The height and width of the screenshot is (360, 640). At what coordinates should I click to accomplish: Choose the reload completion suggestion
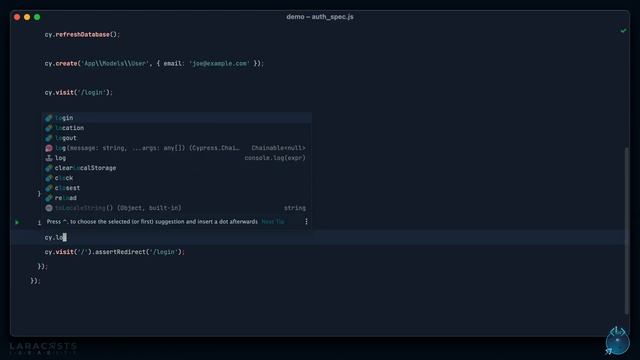[x=177, y=198]
